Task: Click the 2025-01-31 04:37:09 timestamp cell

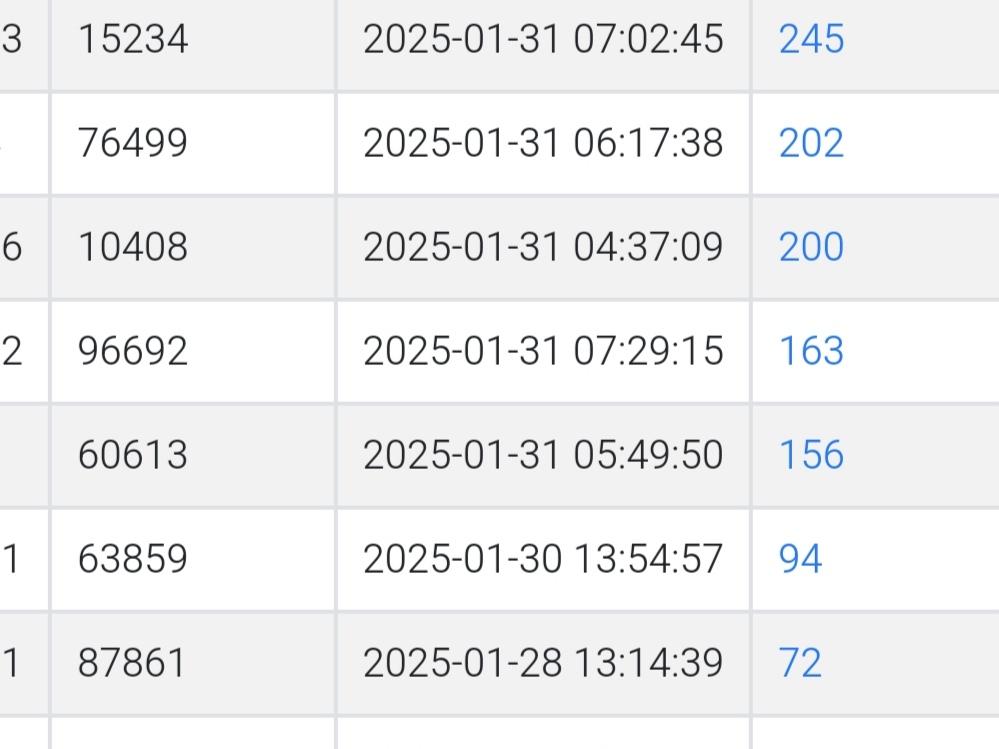Action: pyautogui.click(x=543, y=247)
